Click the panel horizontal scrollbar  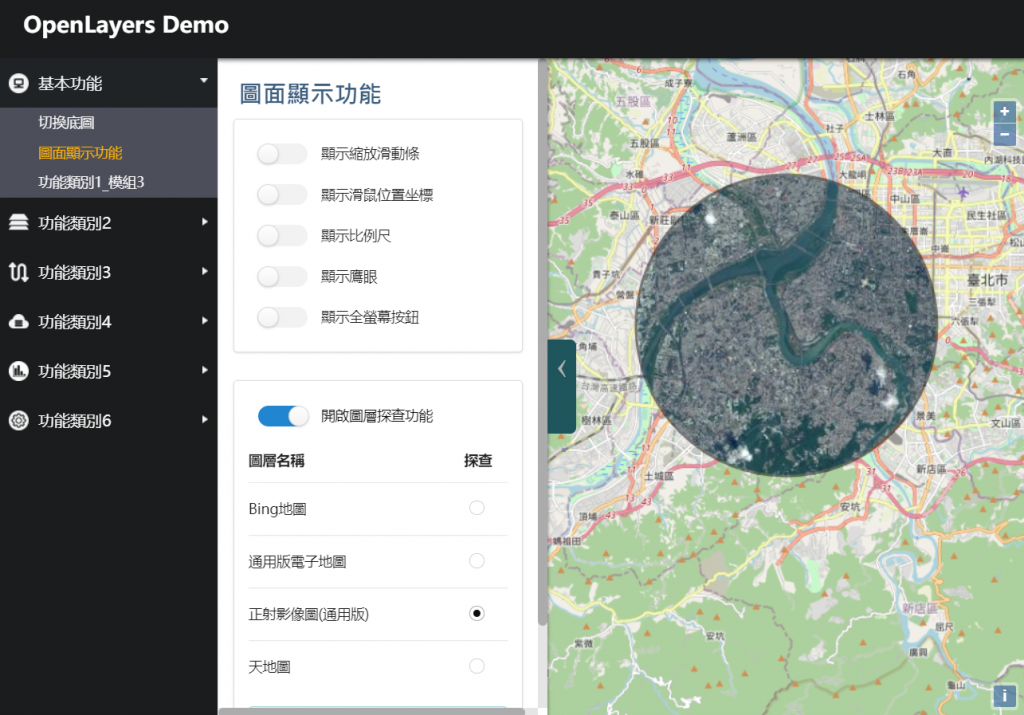pyautogui.click(x=372, y=711)
